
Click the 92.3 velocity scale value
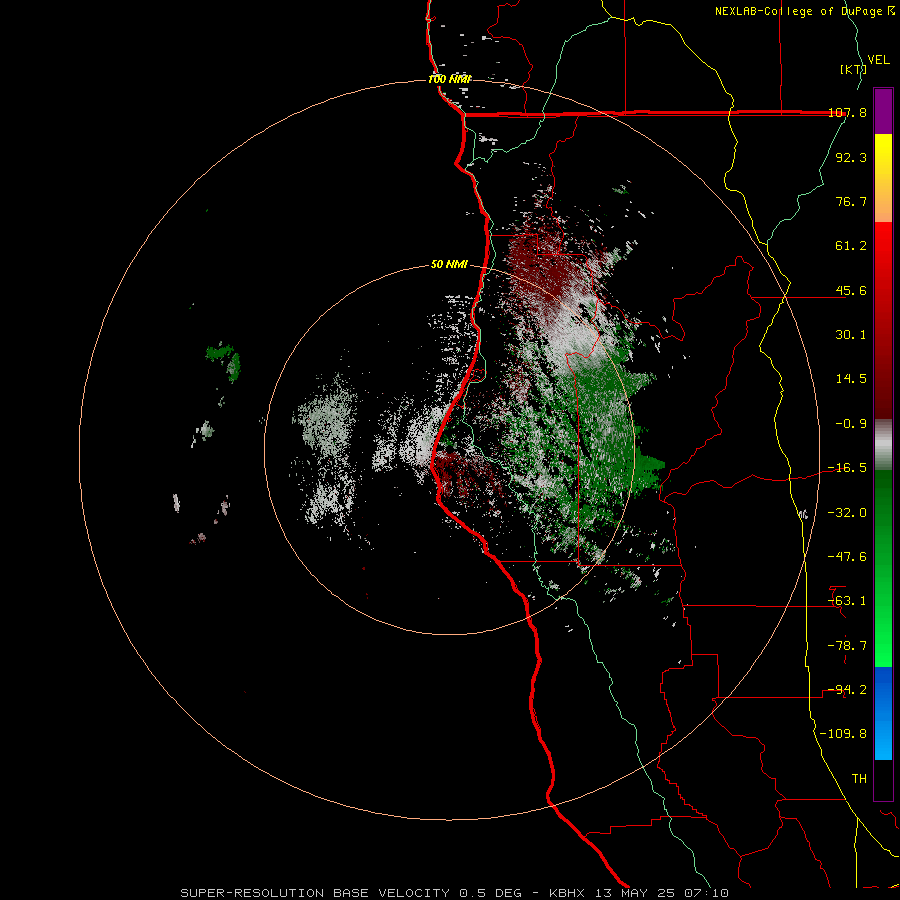(x=851, y=157)
